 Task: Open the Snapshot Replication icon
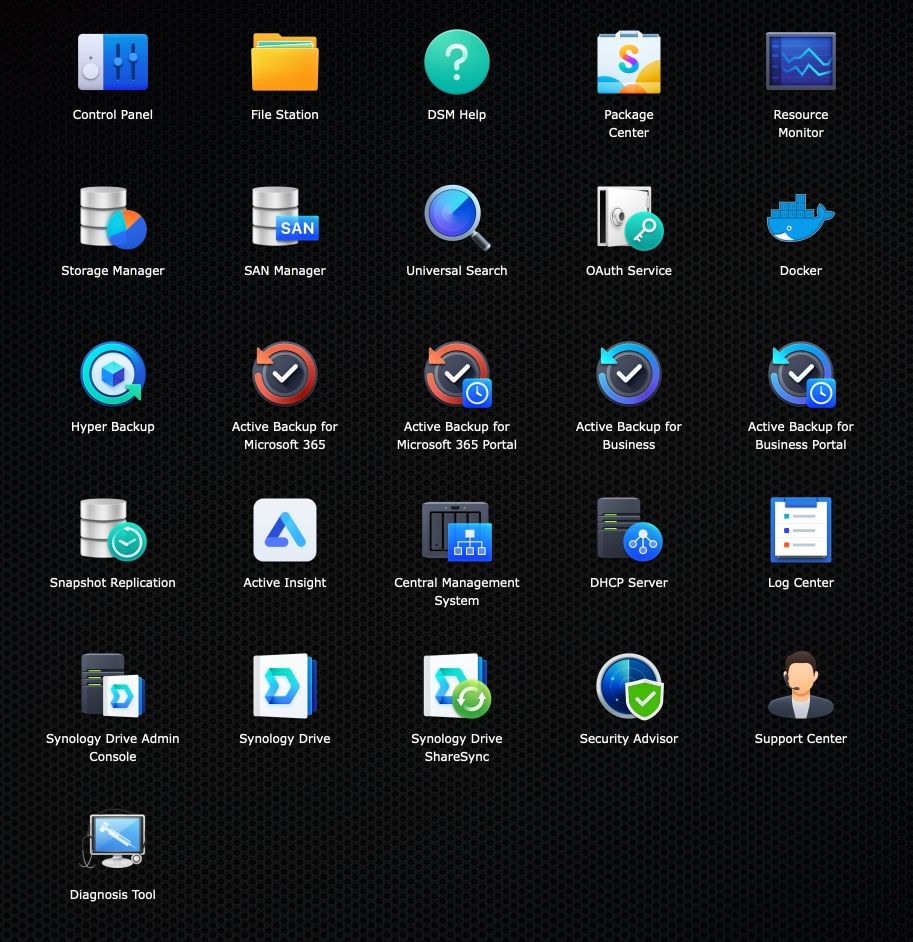click(113, 529)
